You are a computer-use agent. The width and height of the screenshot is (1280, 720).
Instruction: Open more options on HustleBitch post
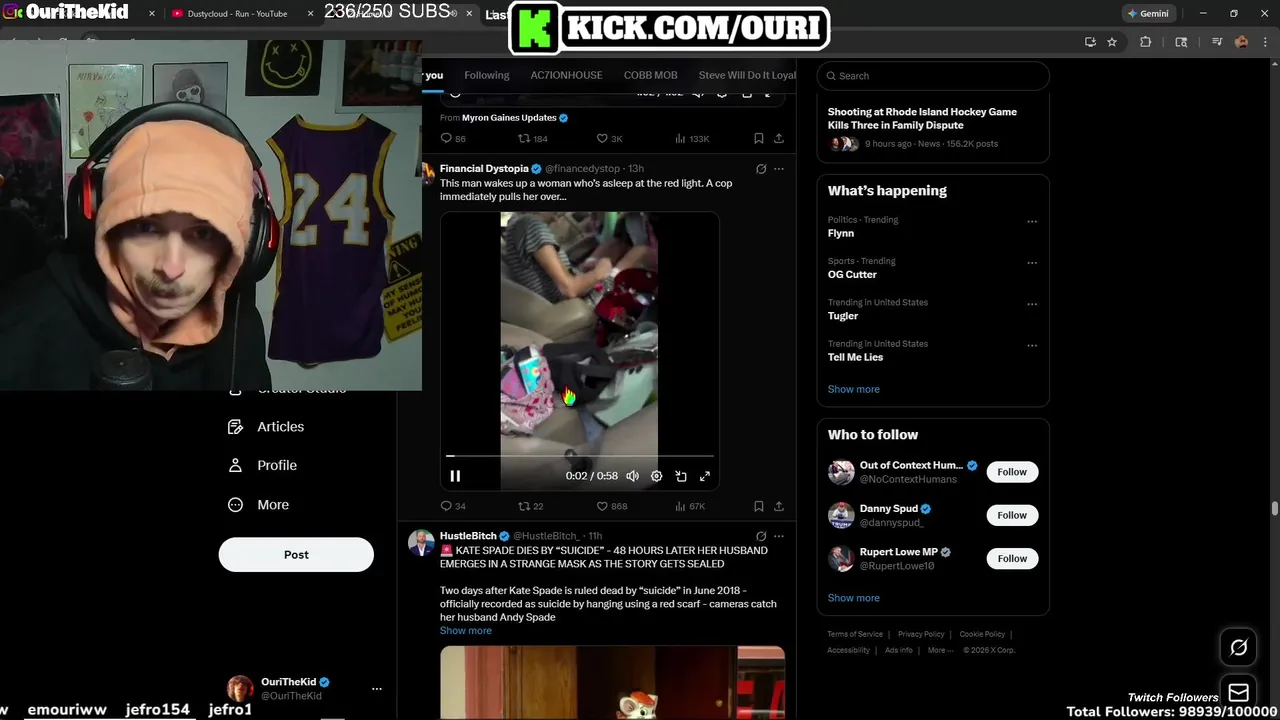(x=779, y=536)
